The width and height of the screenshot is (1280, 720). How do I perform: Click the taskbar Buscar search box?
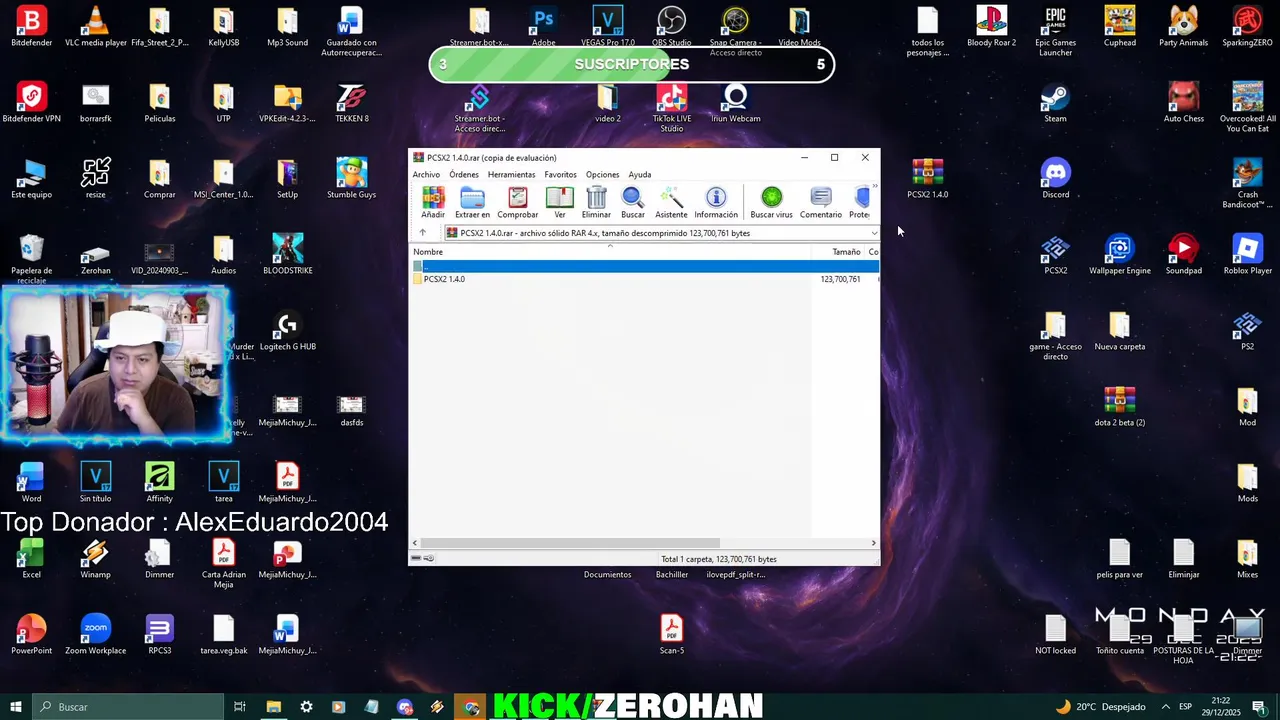click(x=128, y=707)
